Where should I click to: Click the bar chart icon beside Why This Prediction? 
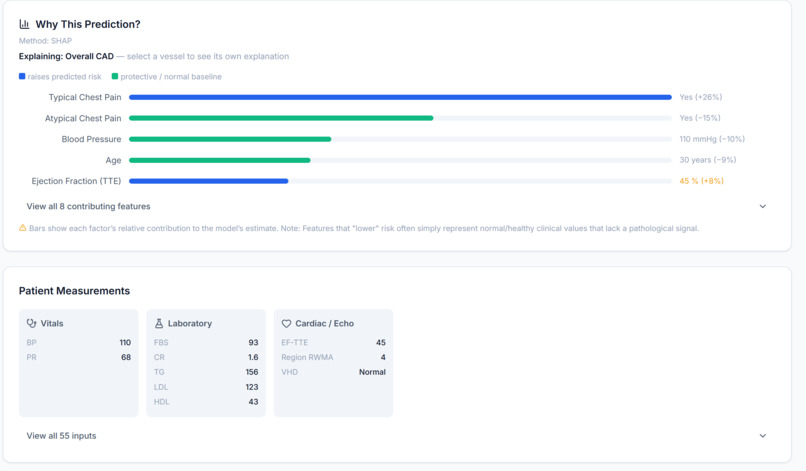[24, 24]
